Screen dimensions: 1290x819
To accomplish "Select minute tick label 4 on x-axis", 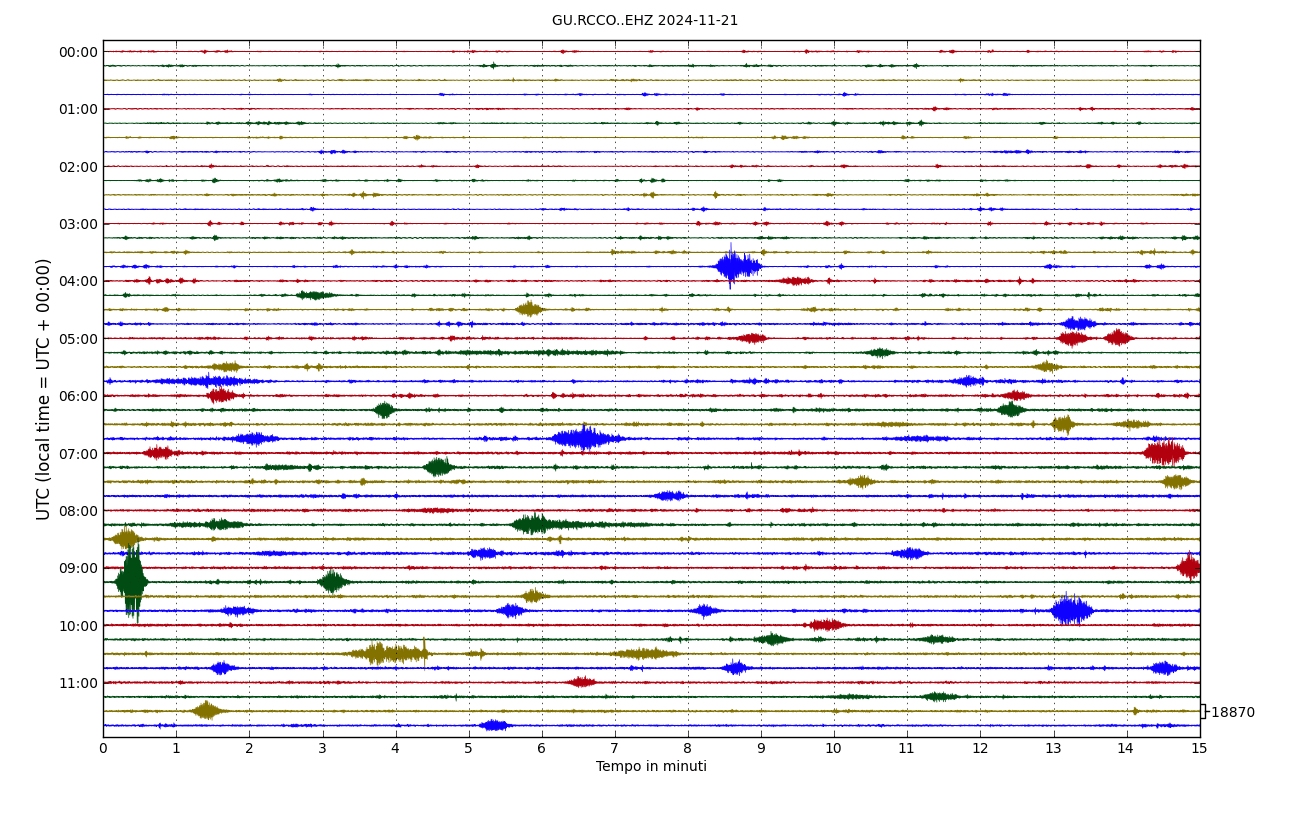I will [395, 748].
